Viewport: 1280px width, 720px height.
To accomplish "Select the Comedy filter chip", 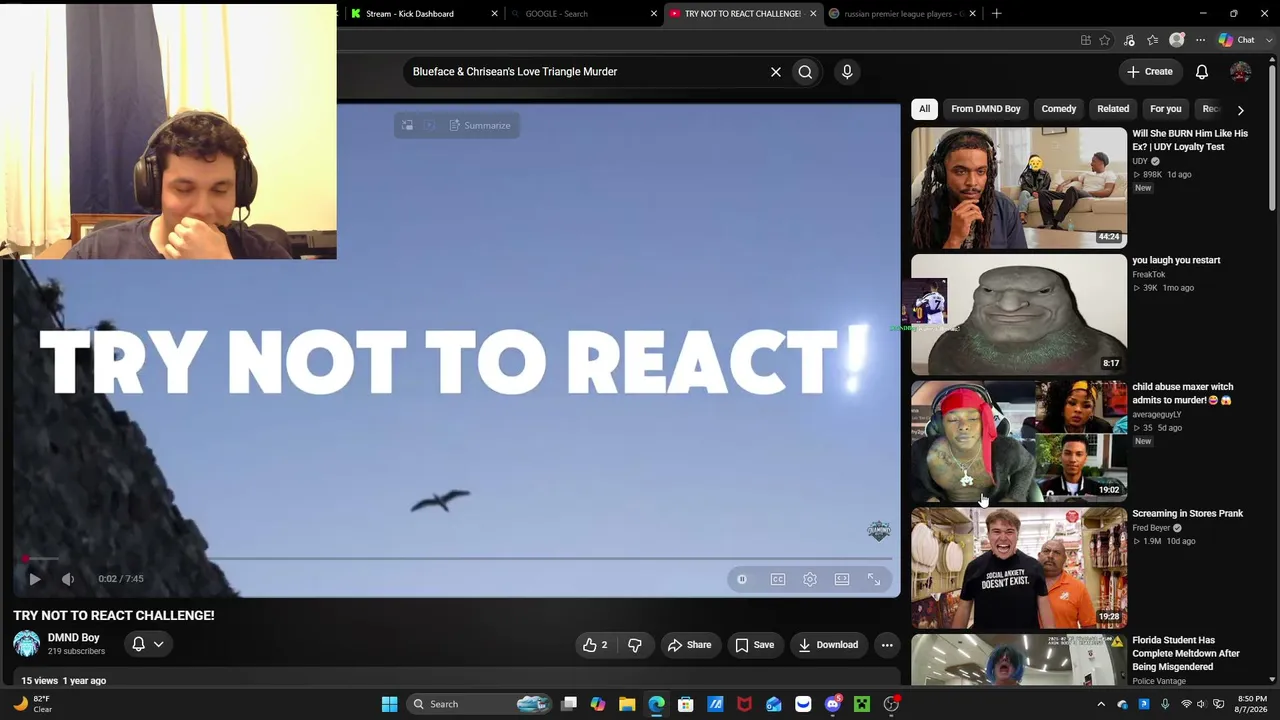I will click(x=1059, y=109).
